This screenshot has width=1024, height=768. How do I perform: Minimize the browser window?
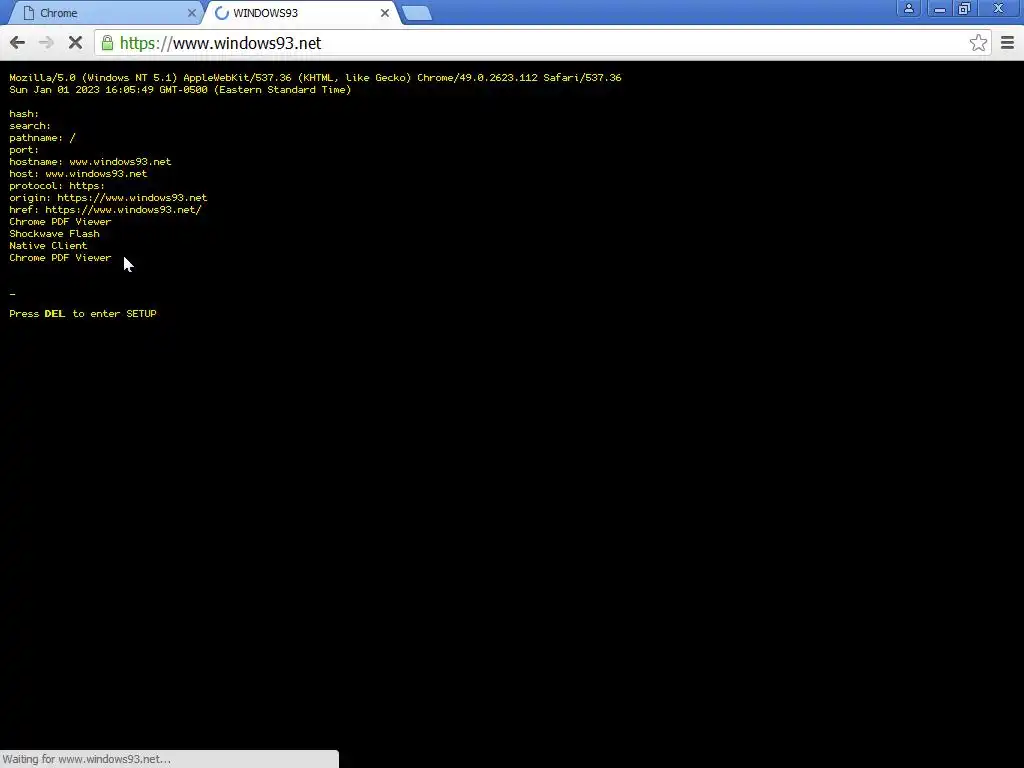[x=940, y=8]
